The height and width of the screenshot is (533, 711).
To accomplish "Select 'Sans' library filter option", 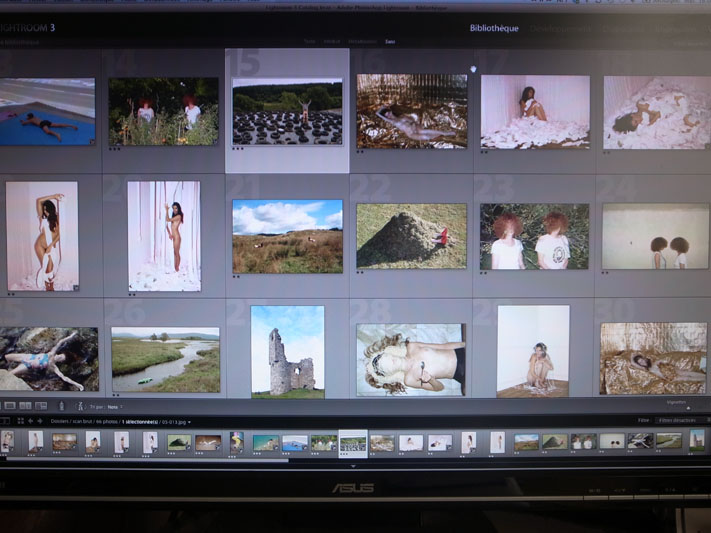I will click(390, 41).
